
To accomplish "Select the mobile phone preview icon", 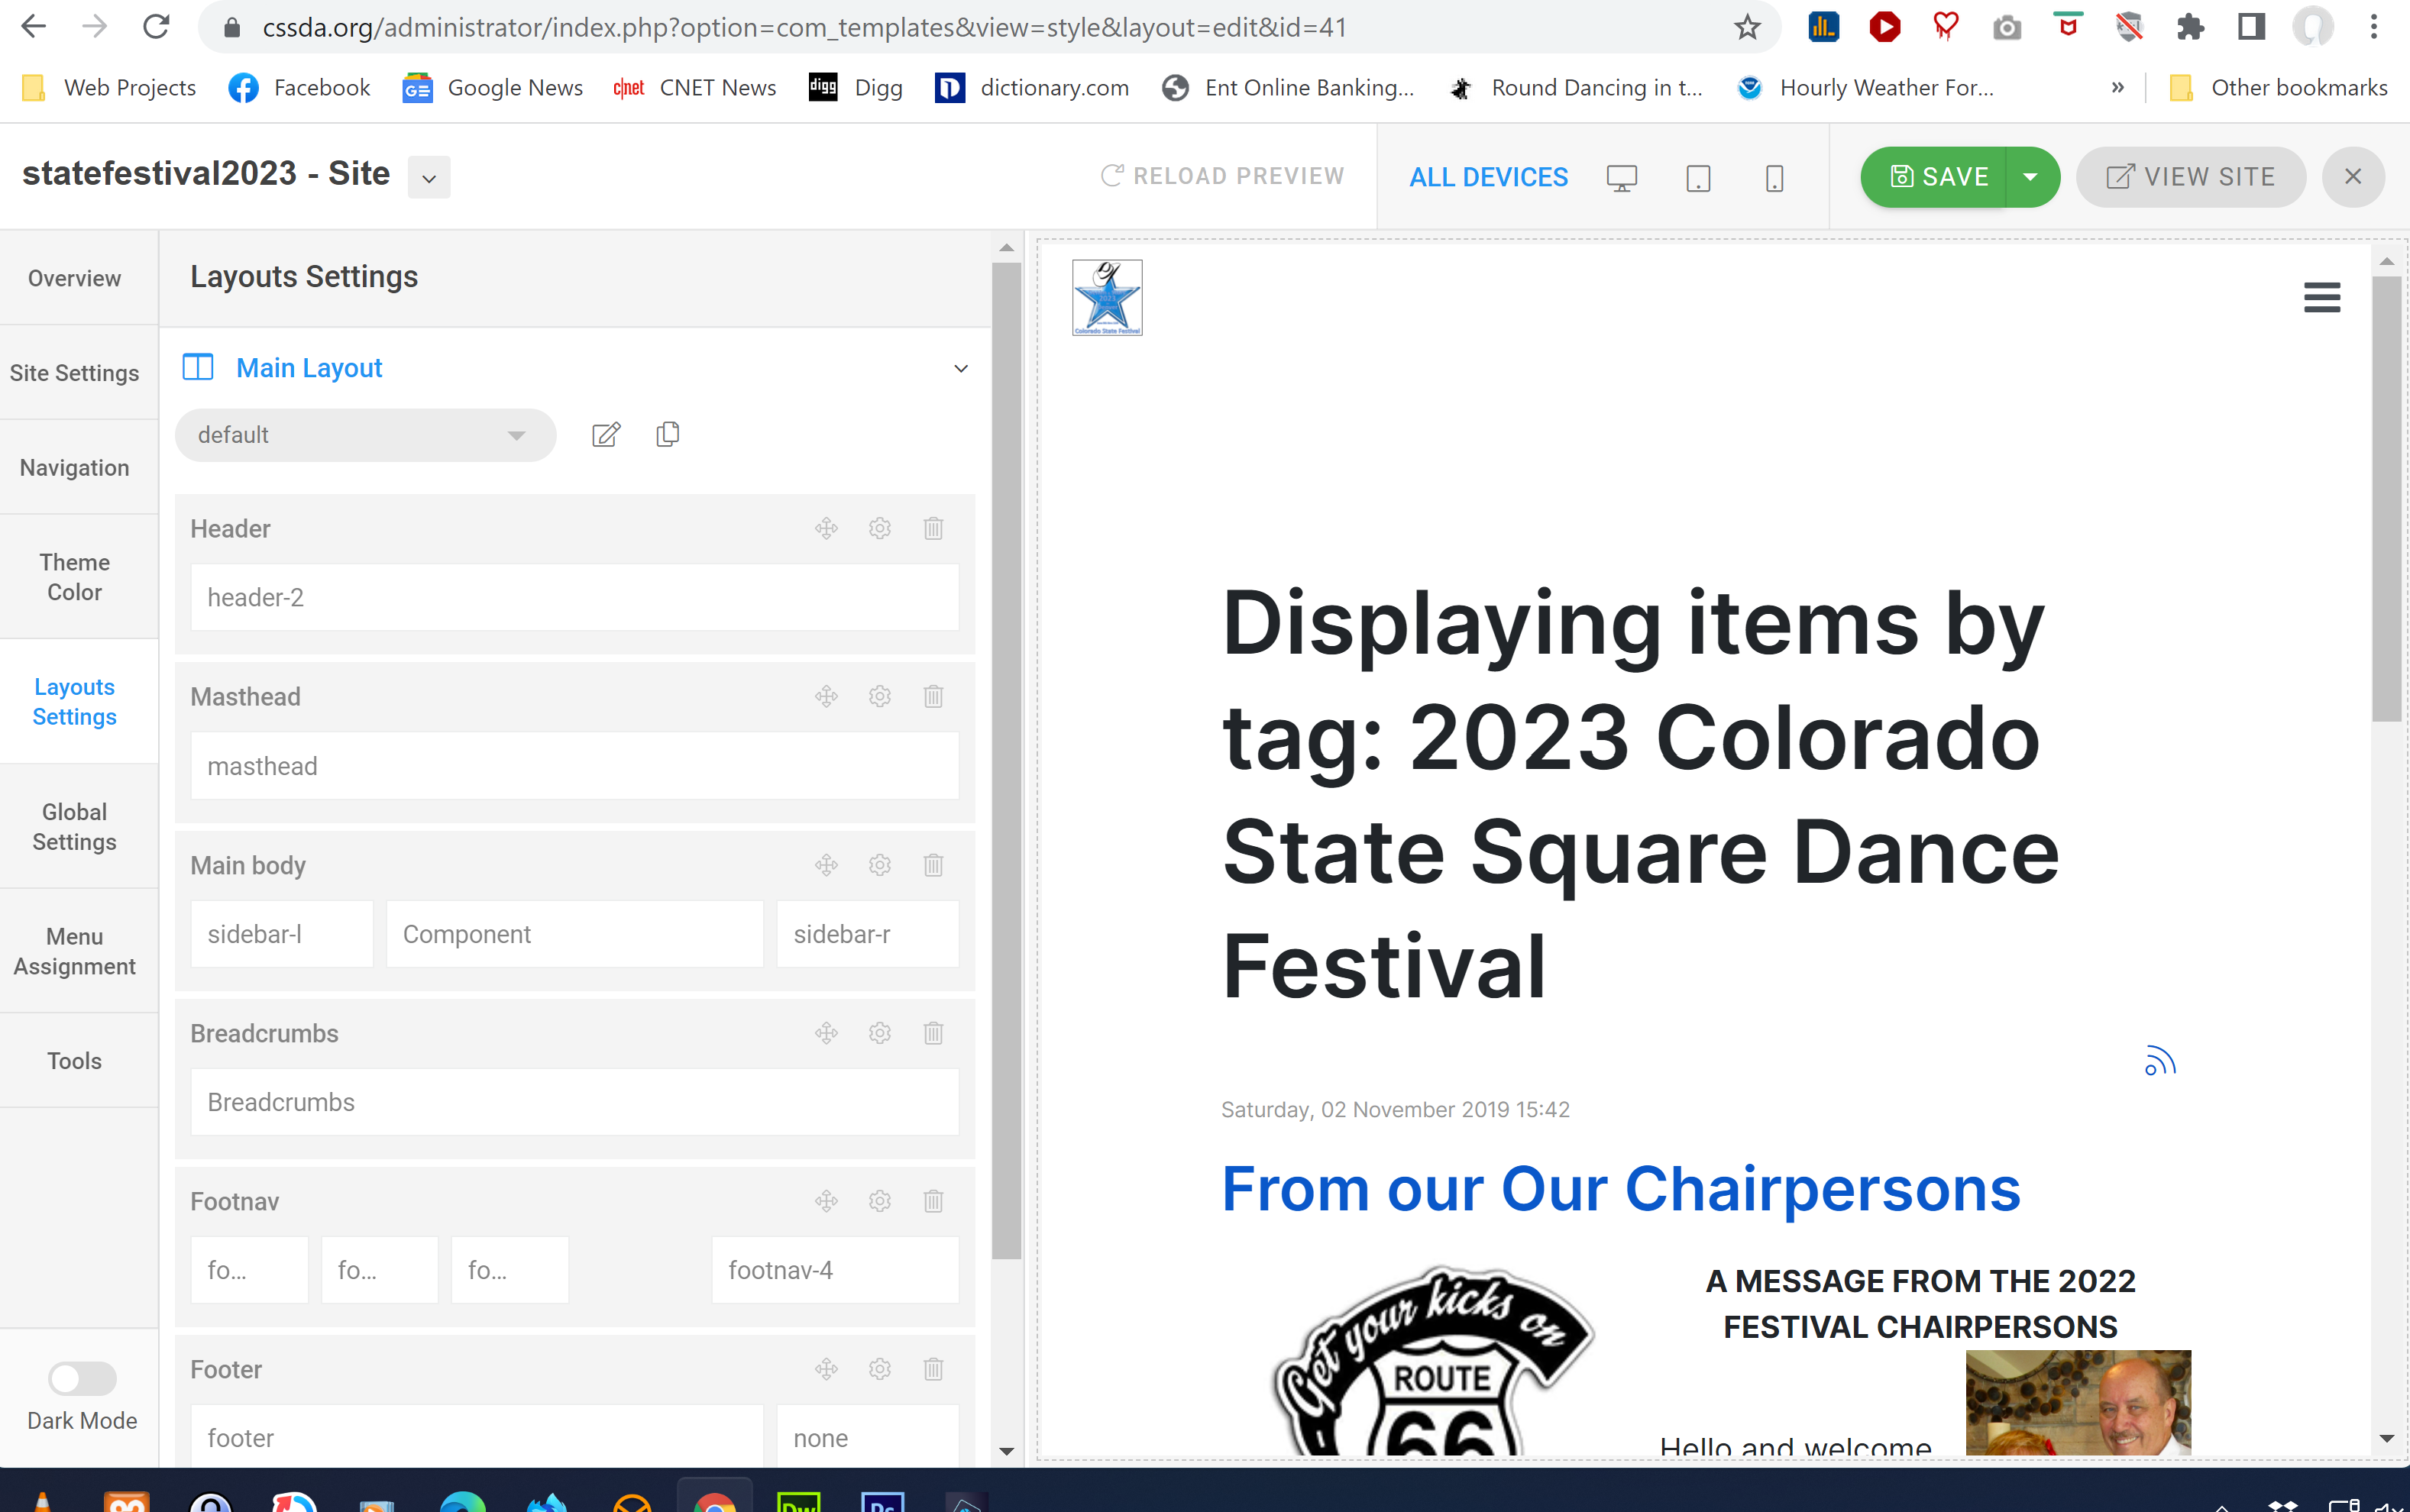I will pos(1774,178).
